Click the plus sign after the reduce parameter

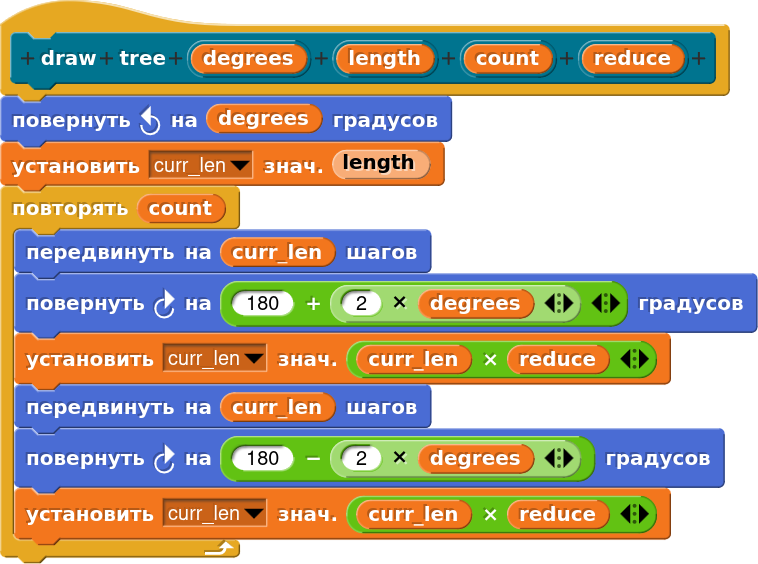click(x=697, y=58)
